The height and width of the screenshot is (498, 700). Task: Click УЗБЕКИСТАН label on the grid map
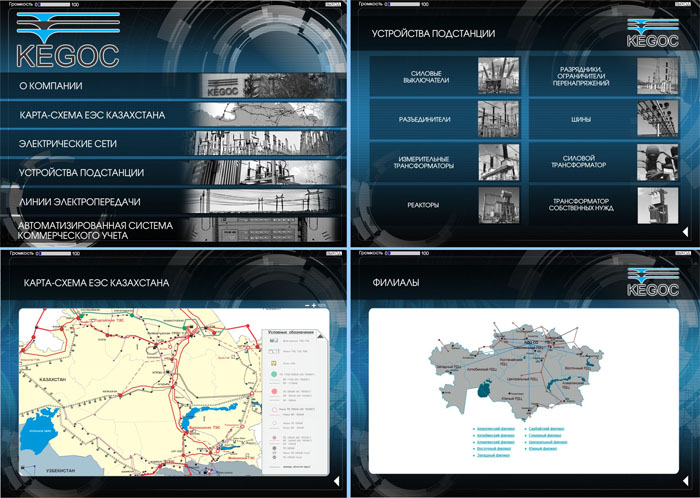pyautogui.click(x=61, y=470)
